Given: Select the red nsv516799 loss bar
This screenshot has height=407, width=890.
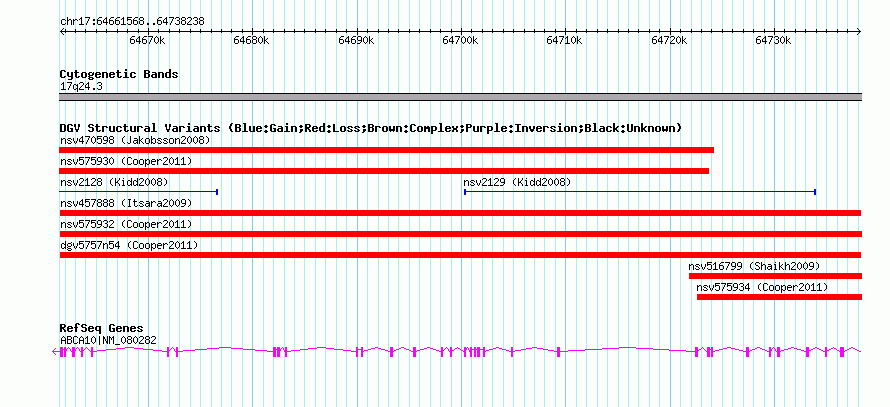Looking at the screenshot, I should coord(775,276).
